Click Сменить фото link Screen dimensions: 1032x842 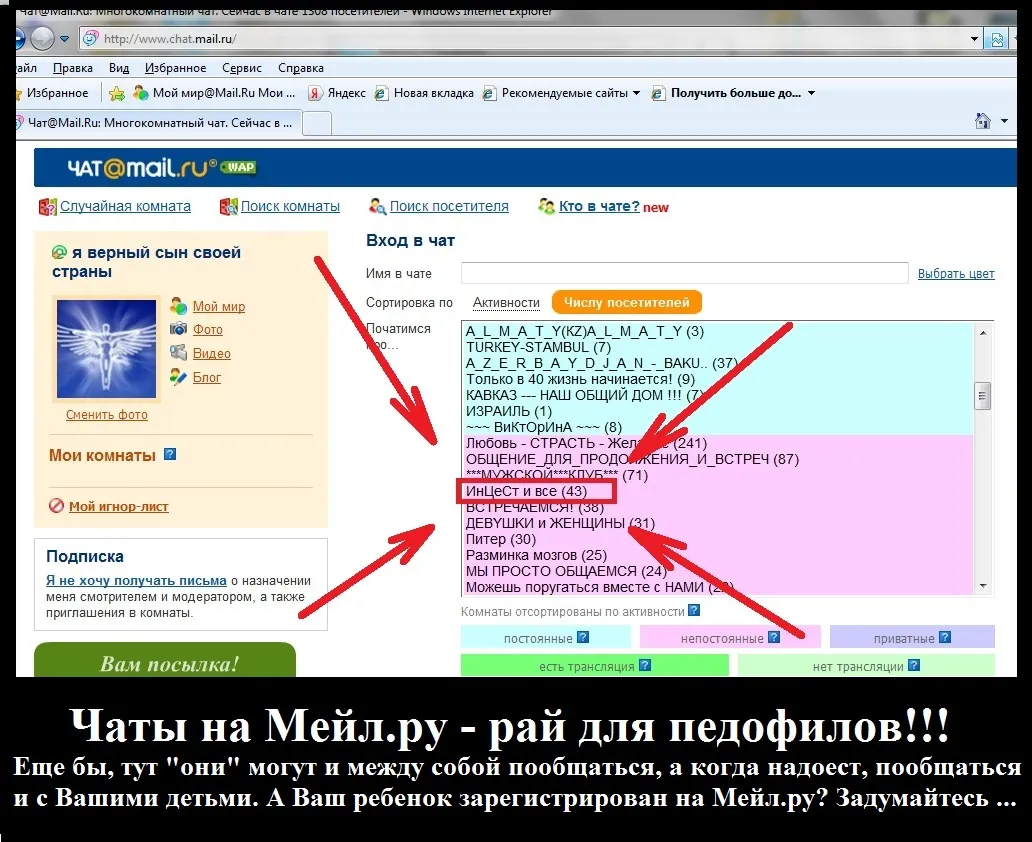(107, 415)
